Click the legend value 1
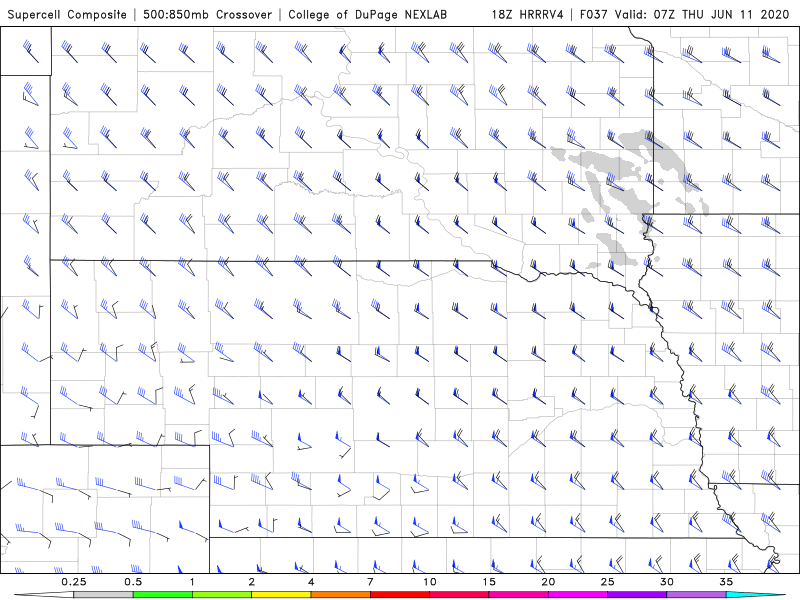The image size is (800, 600). 192,582
